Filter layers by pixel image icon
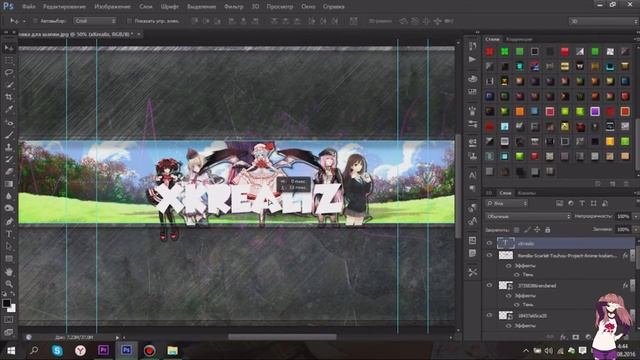The height and width of the screenshot is (360, 640). (x=559, y=203)
